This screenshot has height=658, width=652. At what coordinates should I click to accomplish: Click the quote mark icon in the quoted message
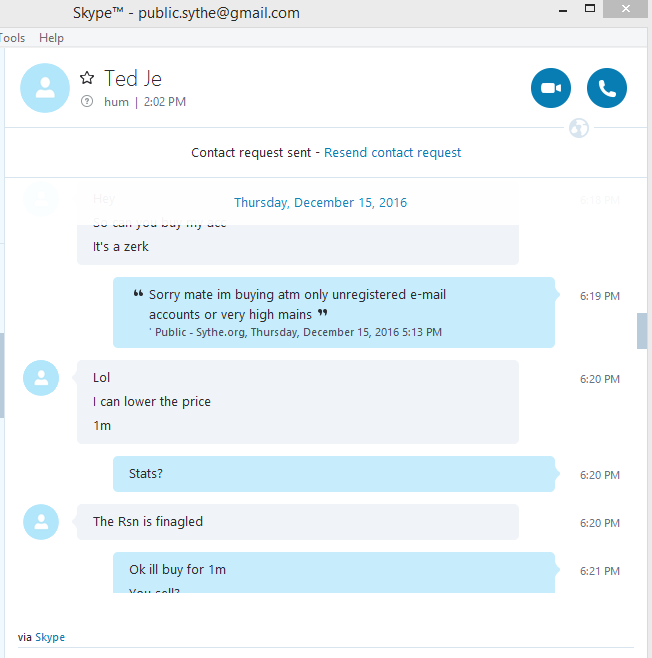point(138,293)
